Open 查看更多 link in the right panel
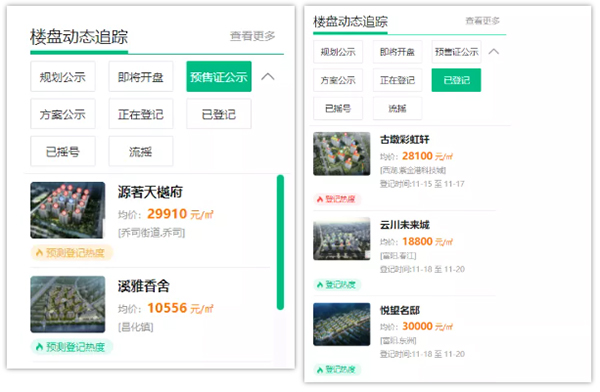Image resolution: width=600 pixels, height=392 pixels. click(x=482, y=21)
